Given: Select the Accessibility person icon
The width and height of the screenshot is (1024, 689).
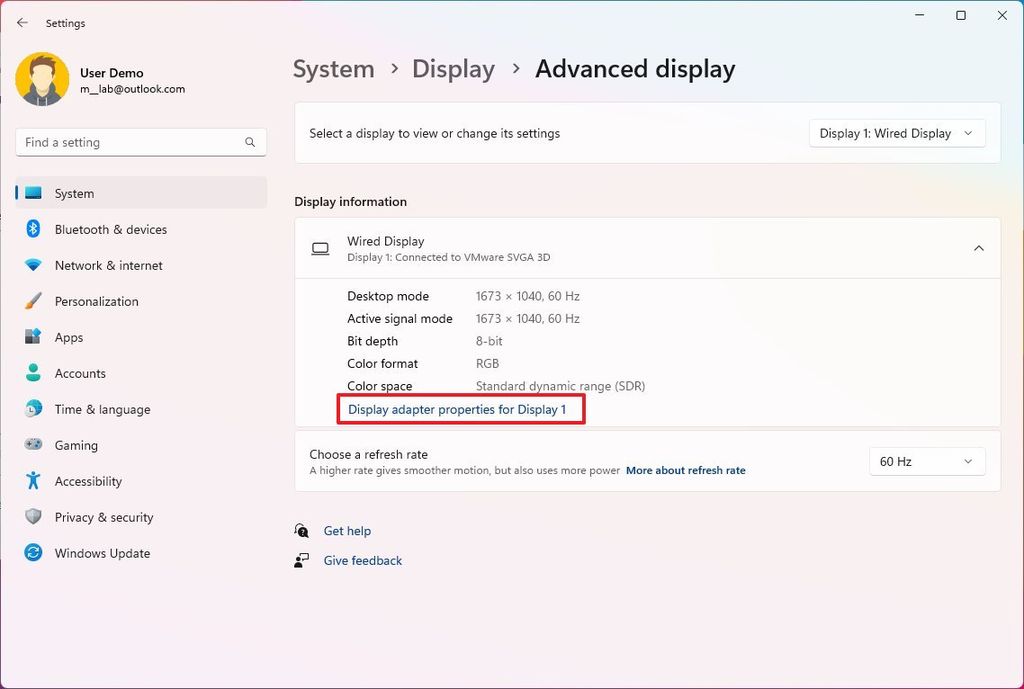Looking at the screenshot, I should click(x=32, y=481).
